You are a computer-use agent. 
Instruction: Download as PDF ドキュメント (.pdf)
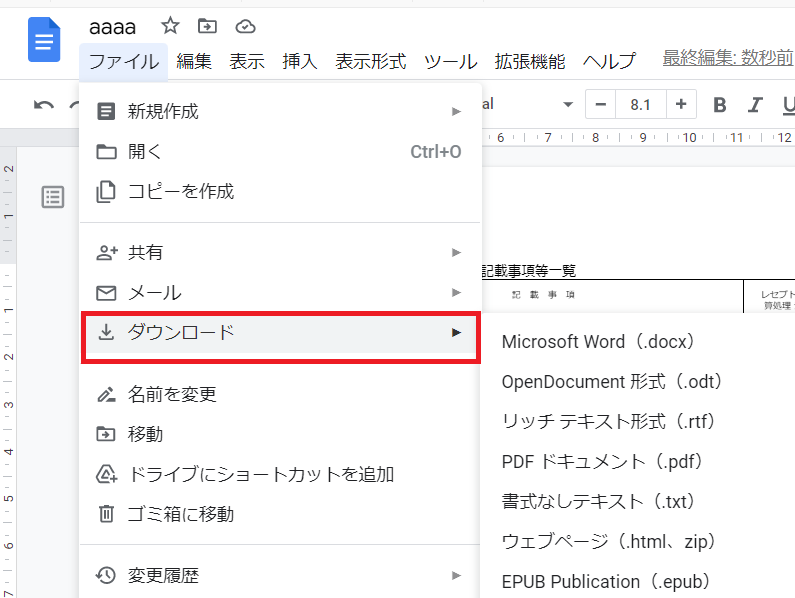638,462
